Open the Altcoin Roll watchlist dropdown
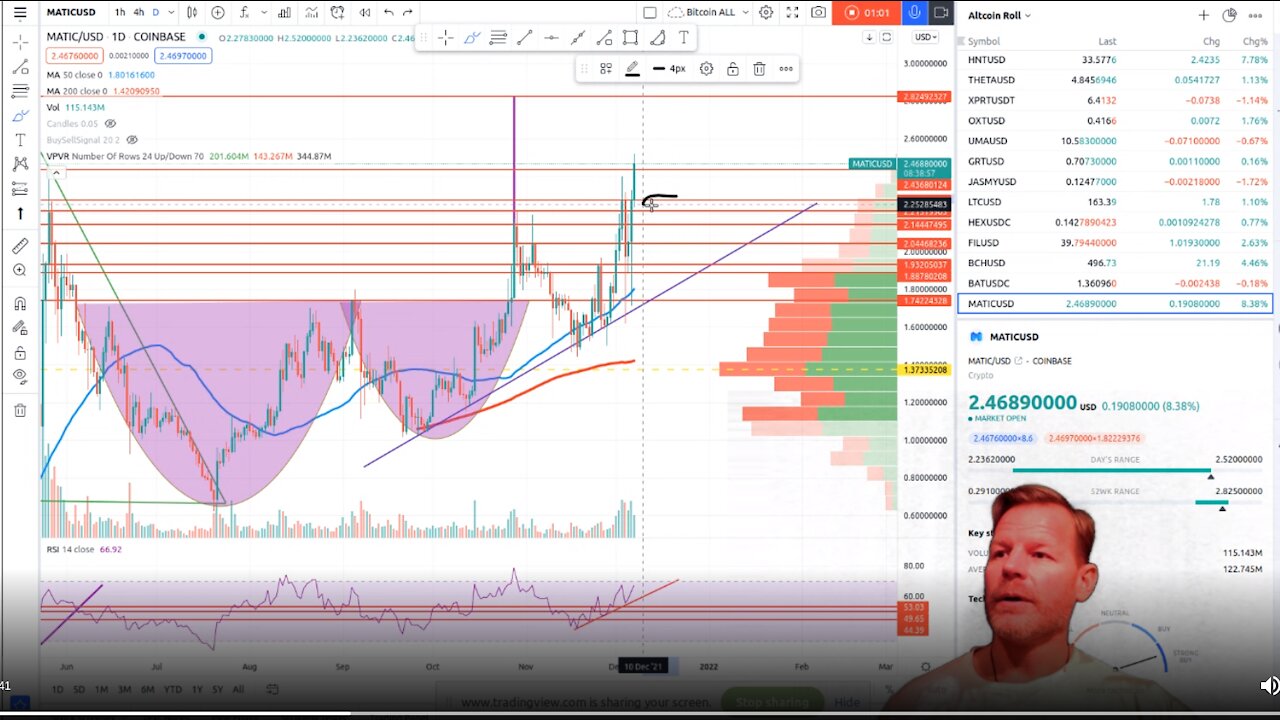The width and height of the screenshot is (1280, 720). coord(999,15)
